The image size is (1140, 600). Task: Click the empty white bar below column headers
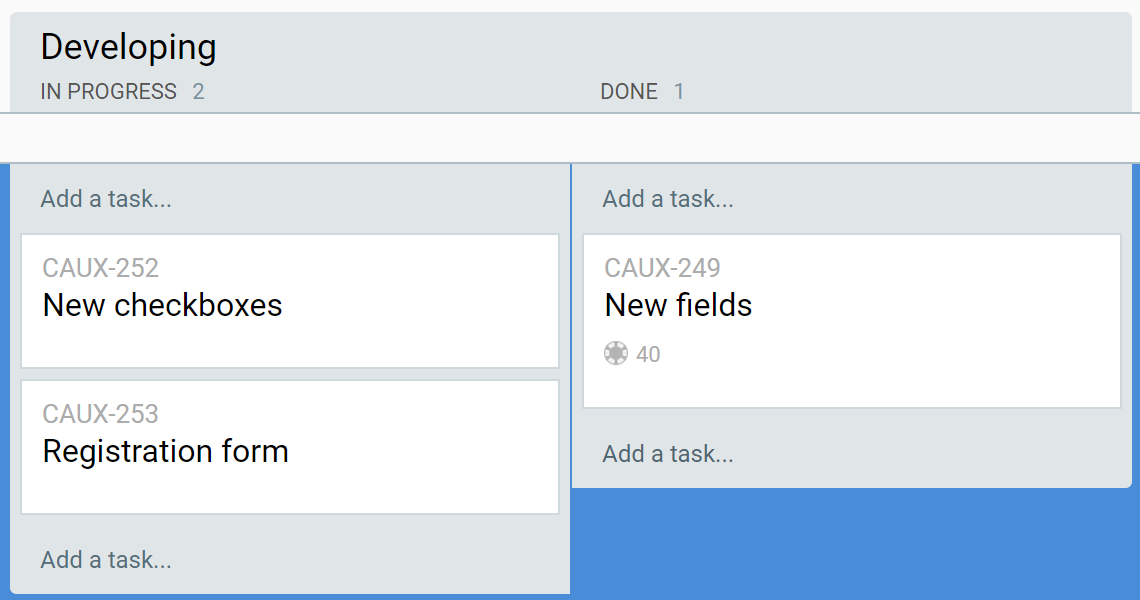pos(570,138)
